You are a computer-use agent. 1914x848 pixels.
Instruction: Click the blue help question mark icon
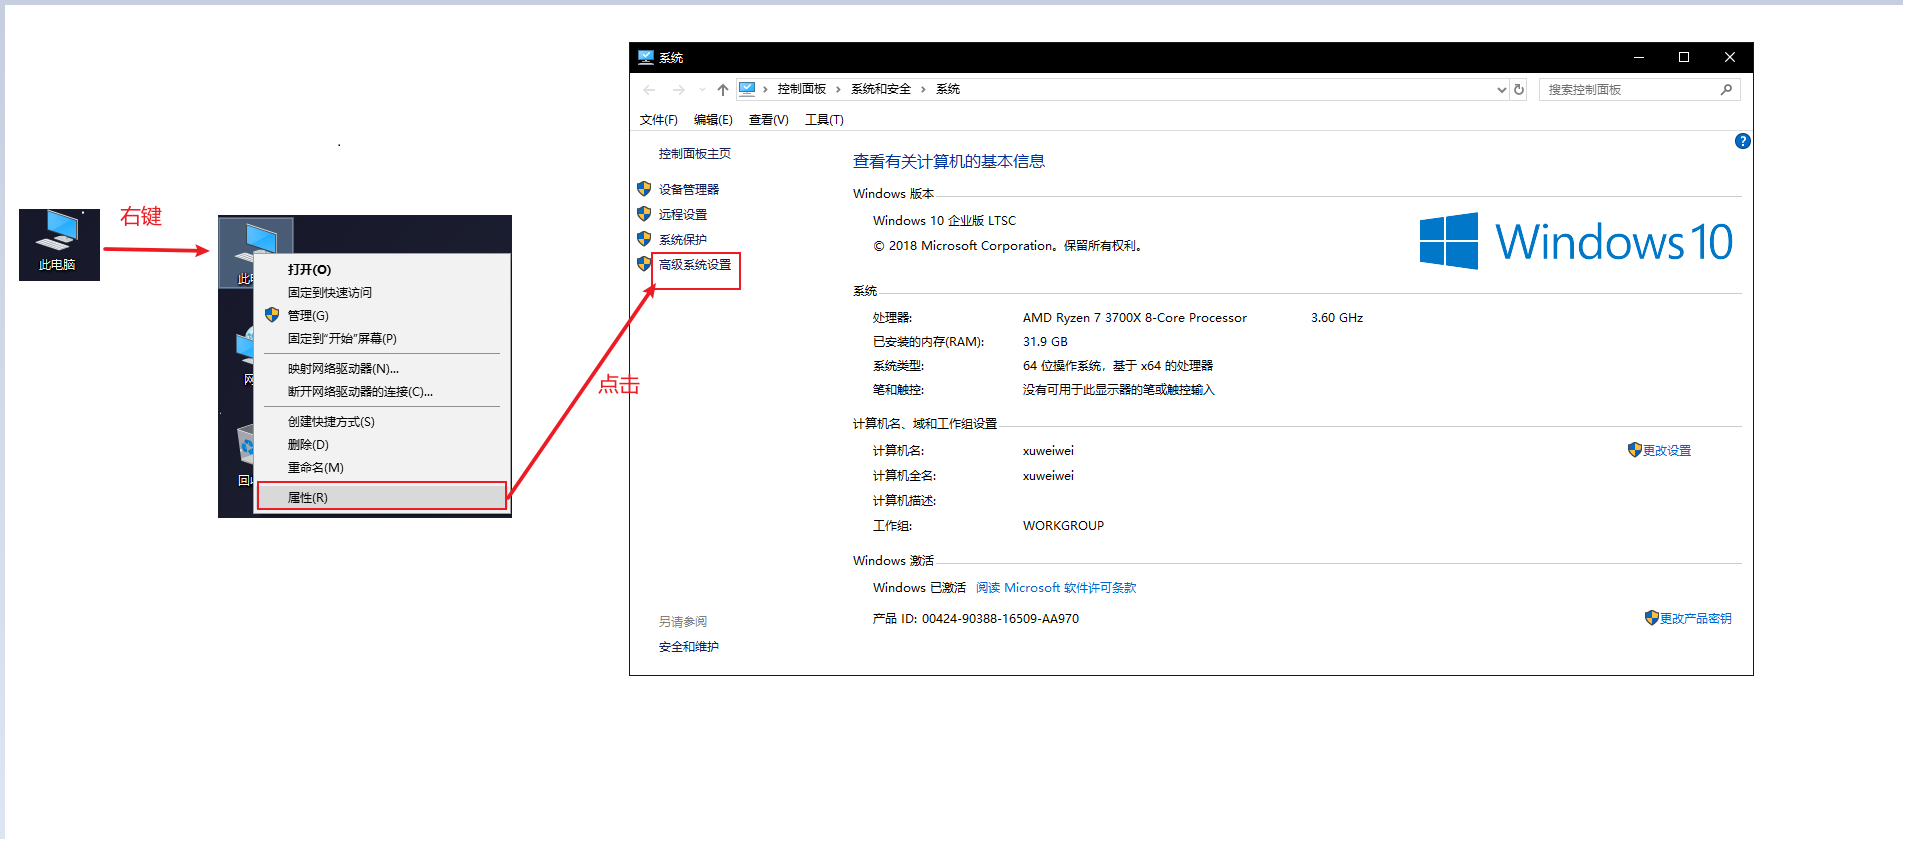click(x=1742, y=141)
